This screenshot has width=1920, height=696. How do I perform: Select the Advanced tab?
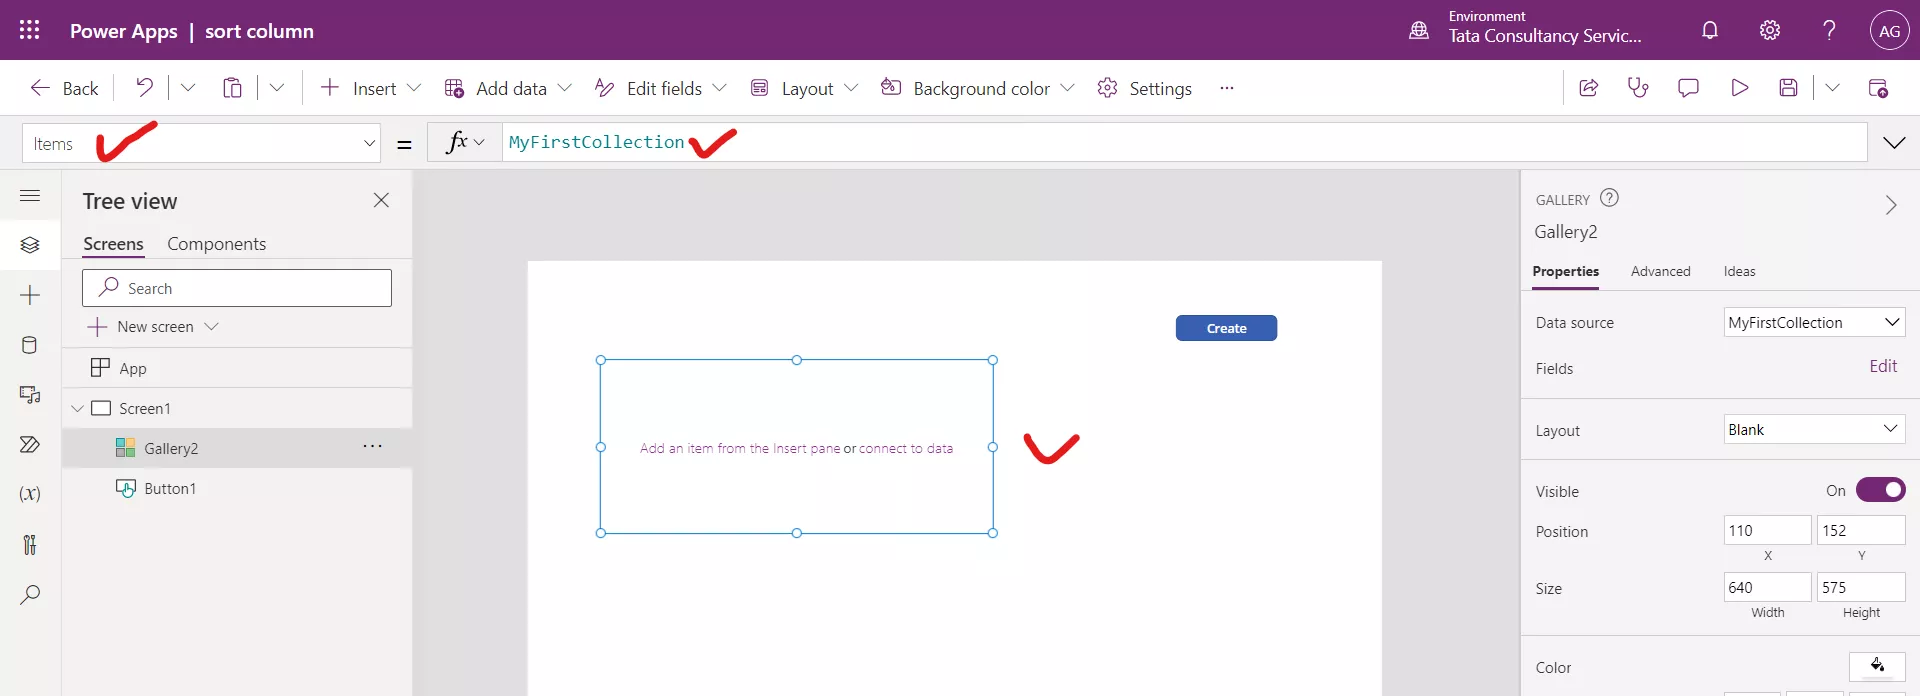1660,271
